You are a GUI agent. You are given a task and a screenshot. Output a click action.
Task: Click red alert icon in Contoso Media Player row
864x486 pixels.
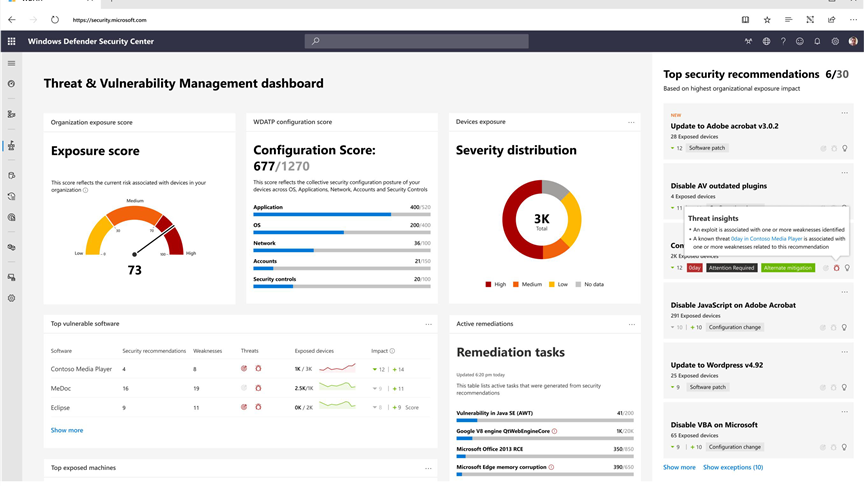pyautogui.click(x=258, y=369)
